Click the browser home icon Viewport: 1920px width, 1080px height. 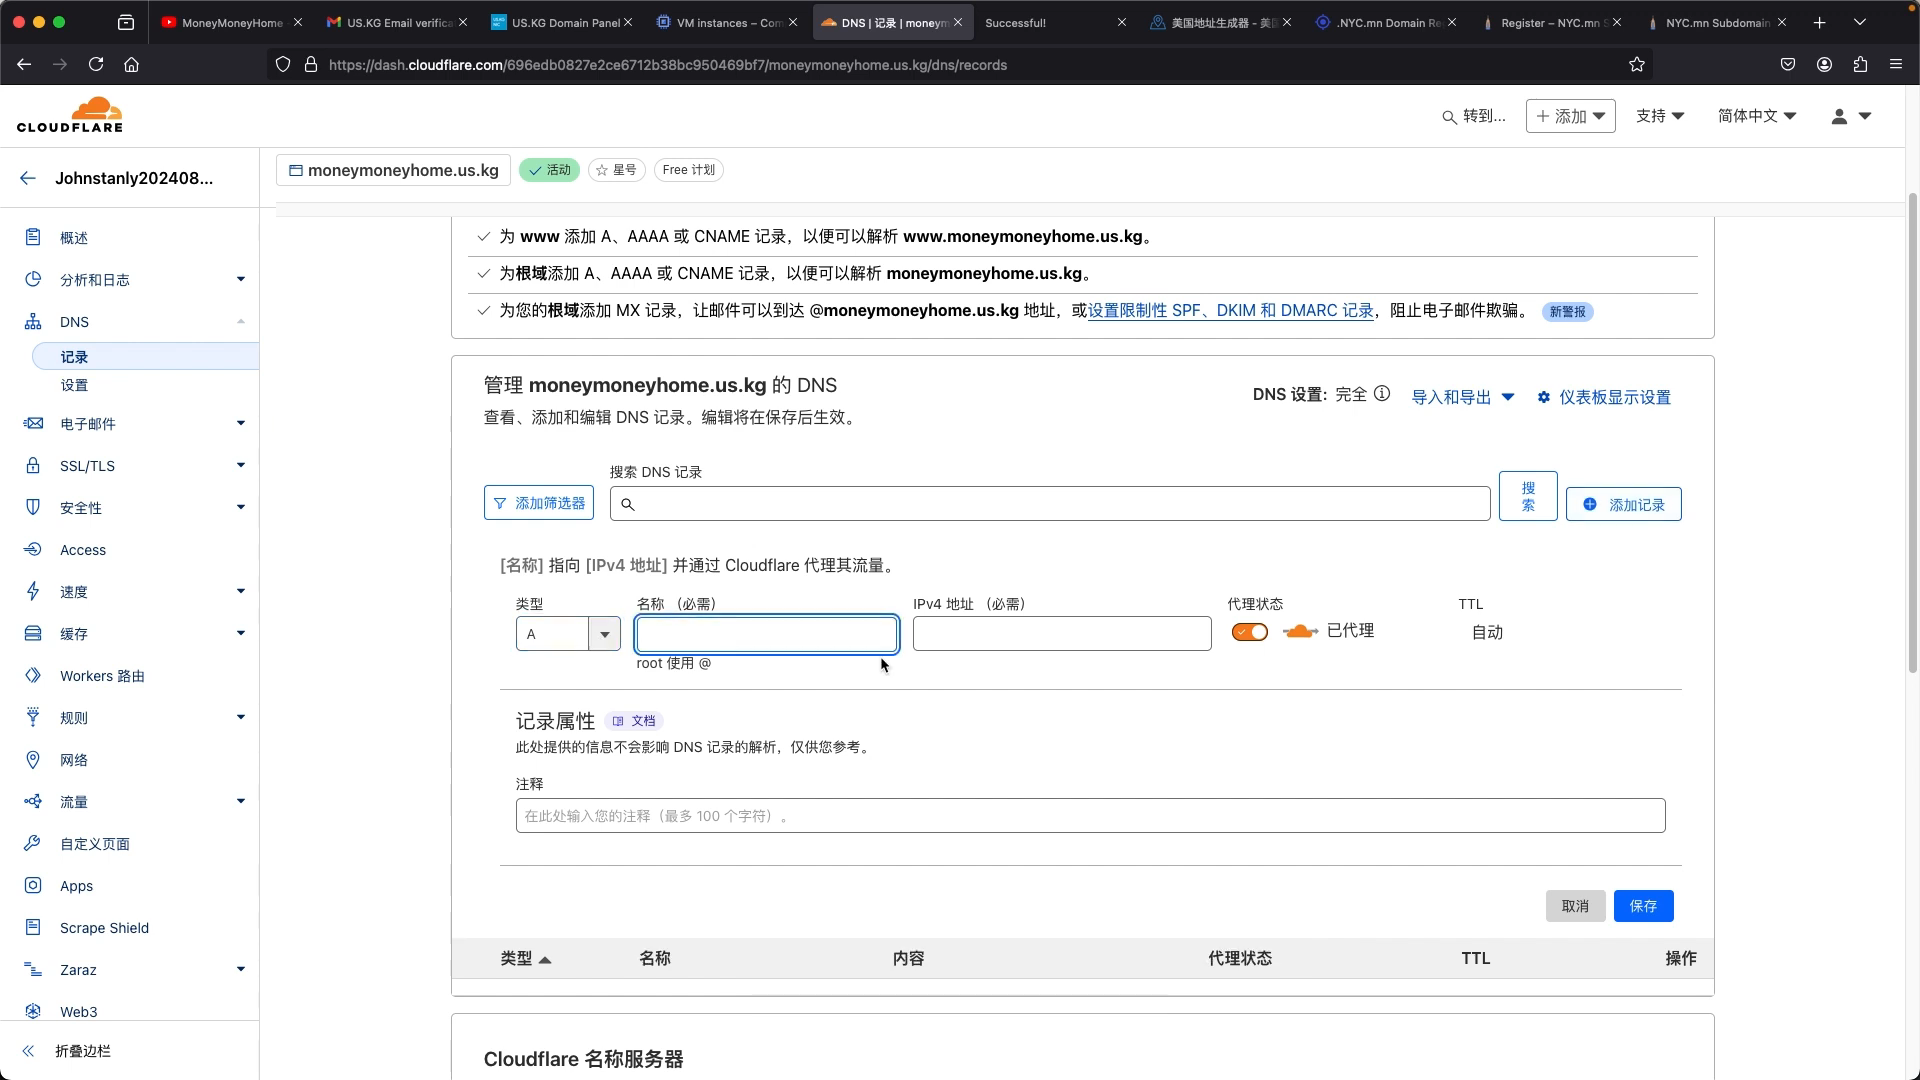click(131, 64)
